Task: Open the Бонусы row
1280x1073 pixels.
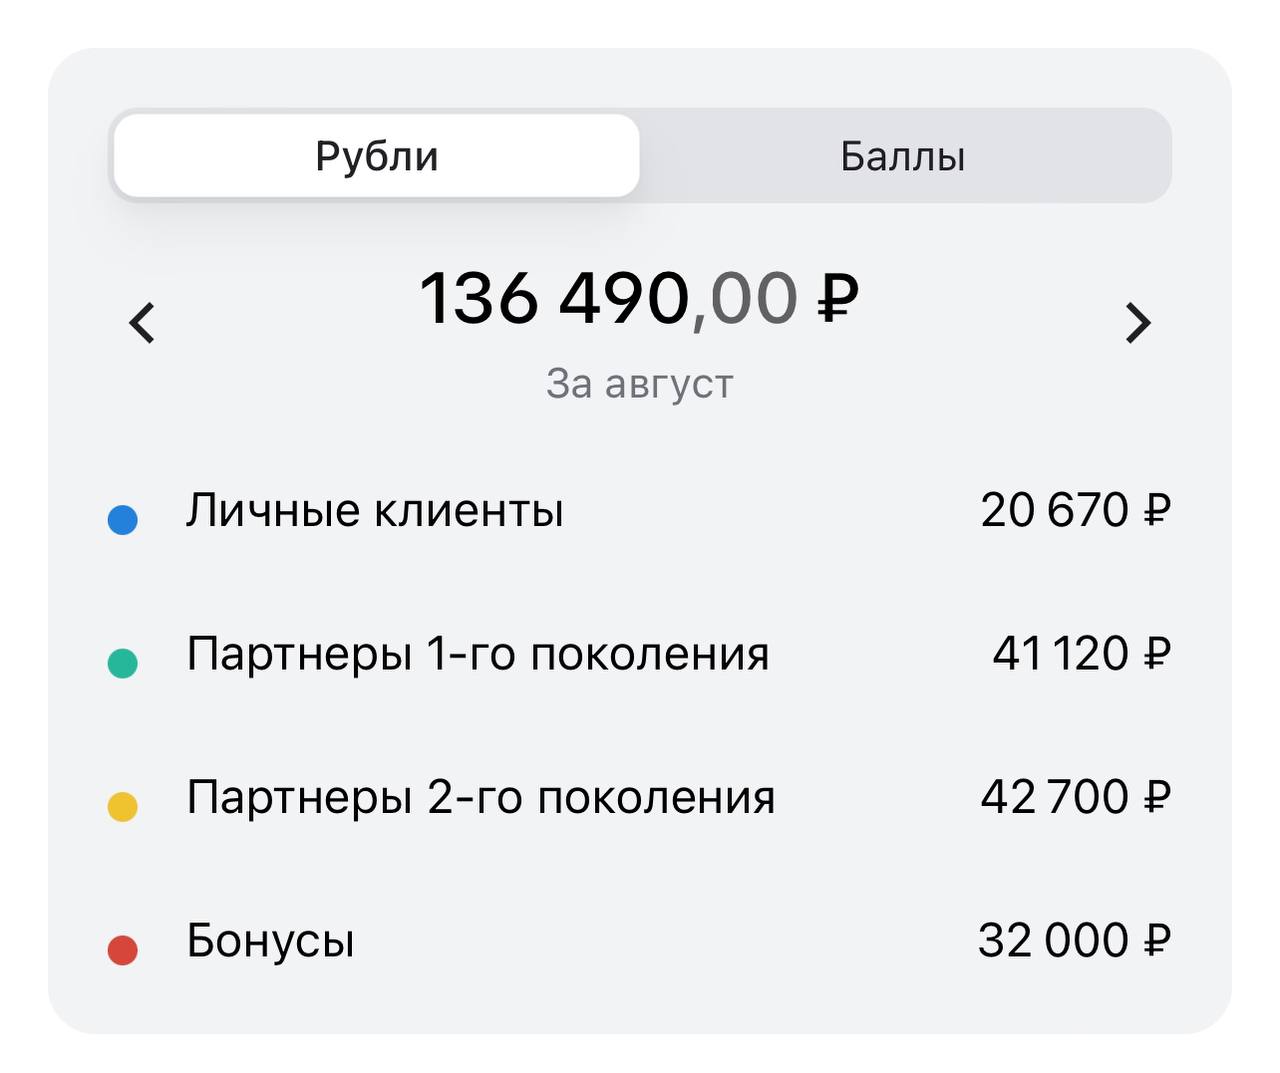Action: tap(640, 941)
